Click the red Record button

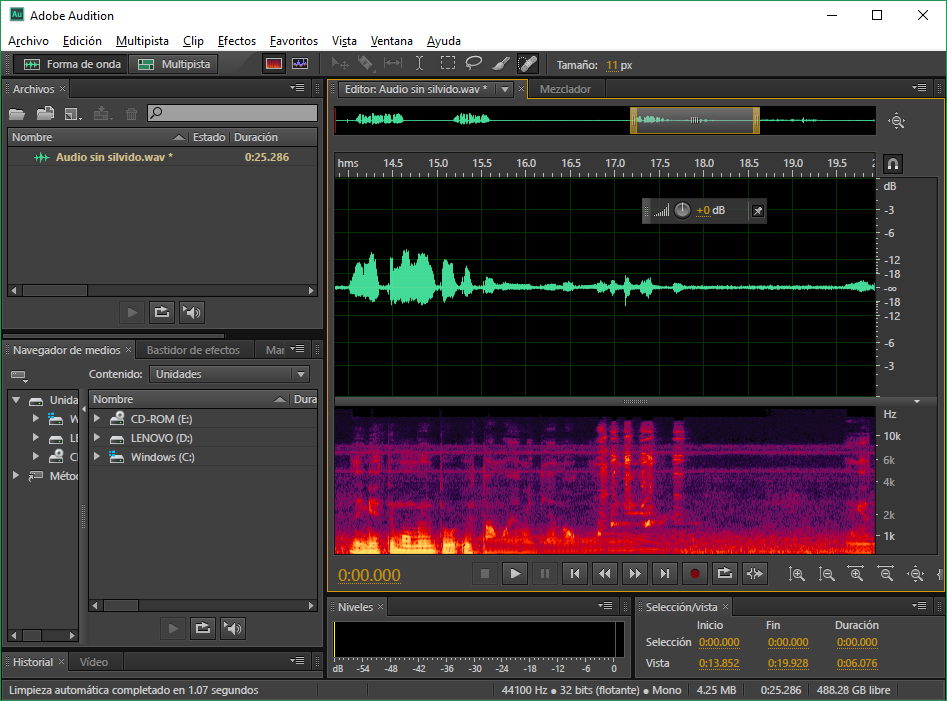click(x=695, y=574)
